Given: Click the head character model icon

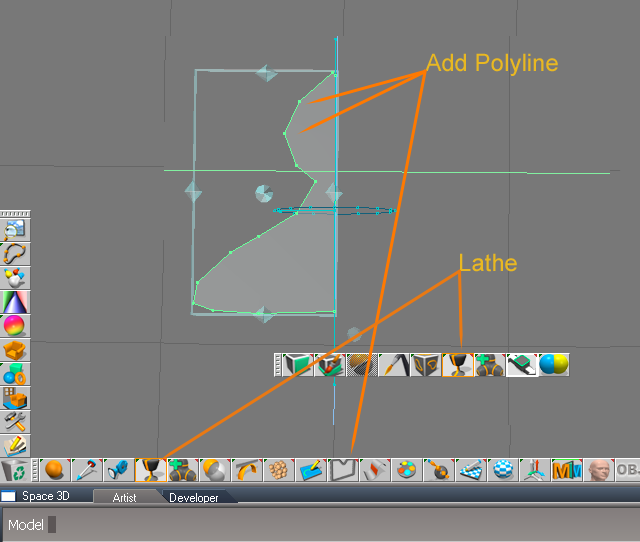Looking at the screenshot, I should point(599,470).
